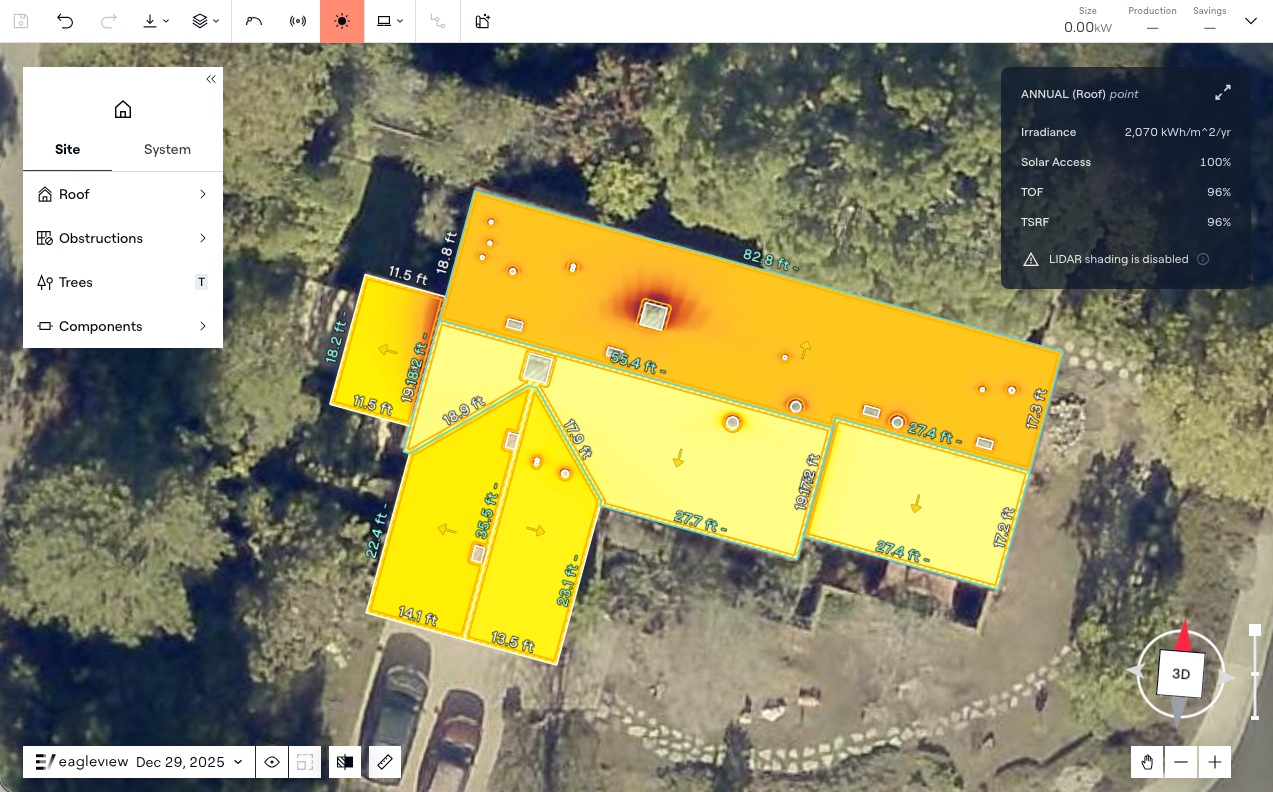Select the LIDAR signal broadcast icon
Screen dimensions: 1273x792
[297, 21]
